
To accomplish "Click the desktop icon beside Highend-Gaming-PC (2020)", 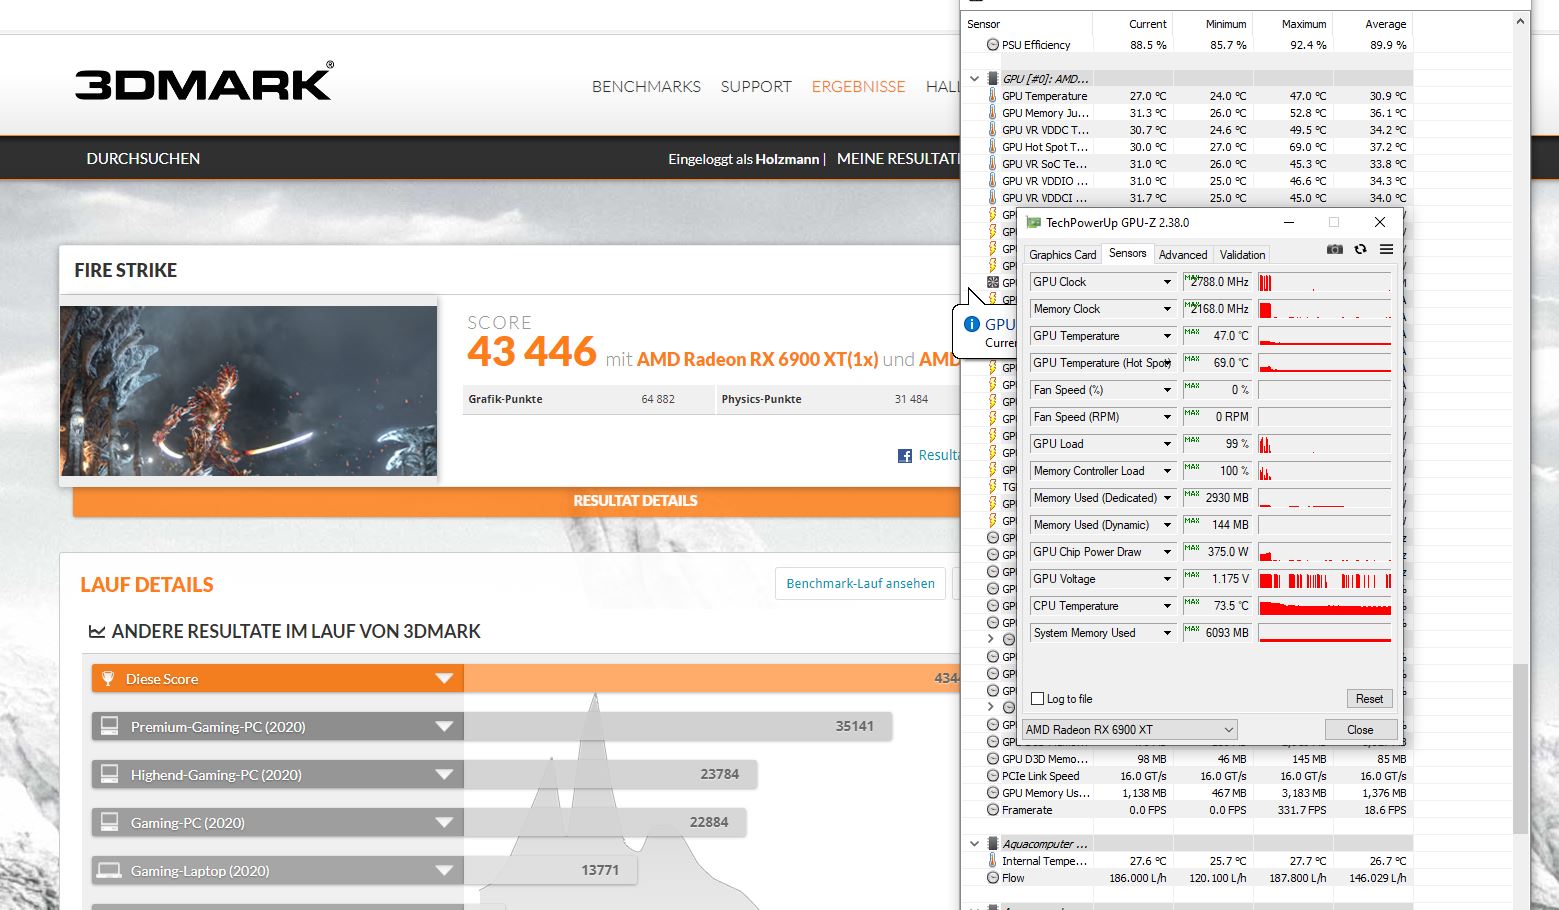I will tap(109, 775).
